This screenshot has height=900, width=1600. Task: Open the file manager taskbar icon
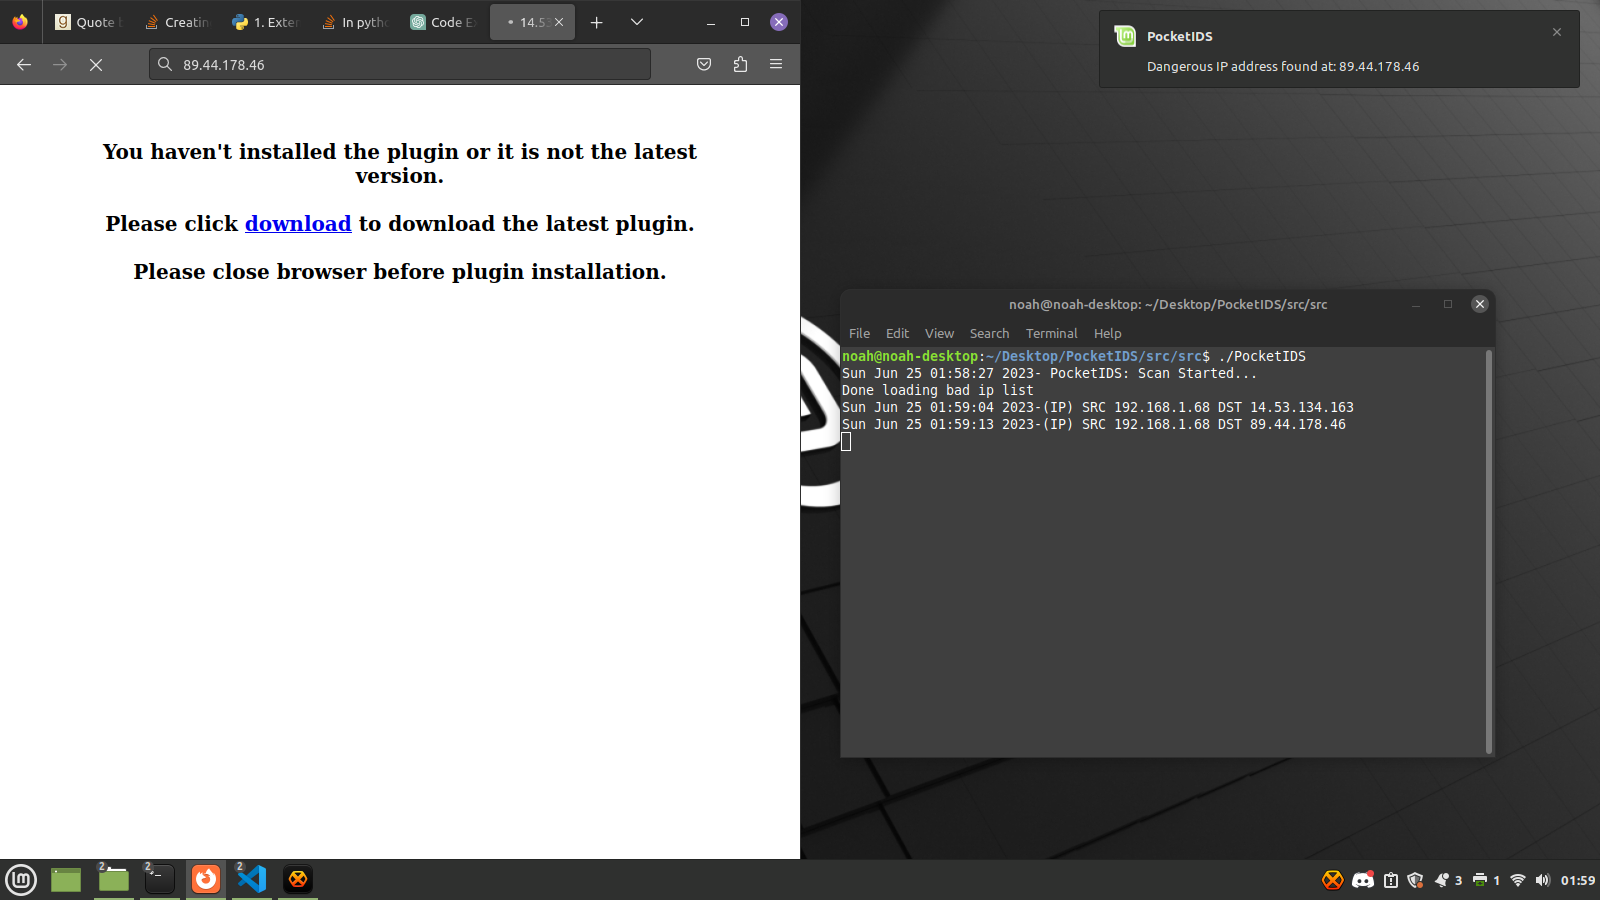point(113,880)
